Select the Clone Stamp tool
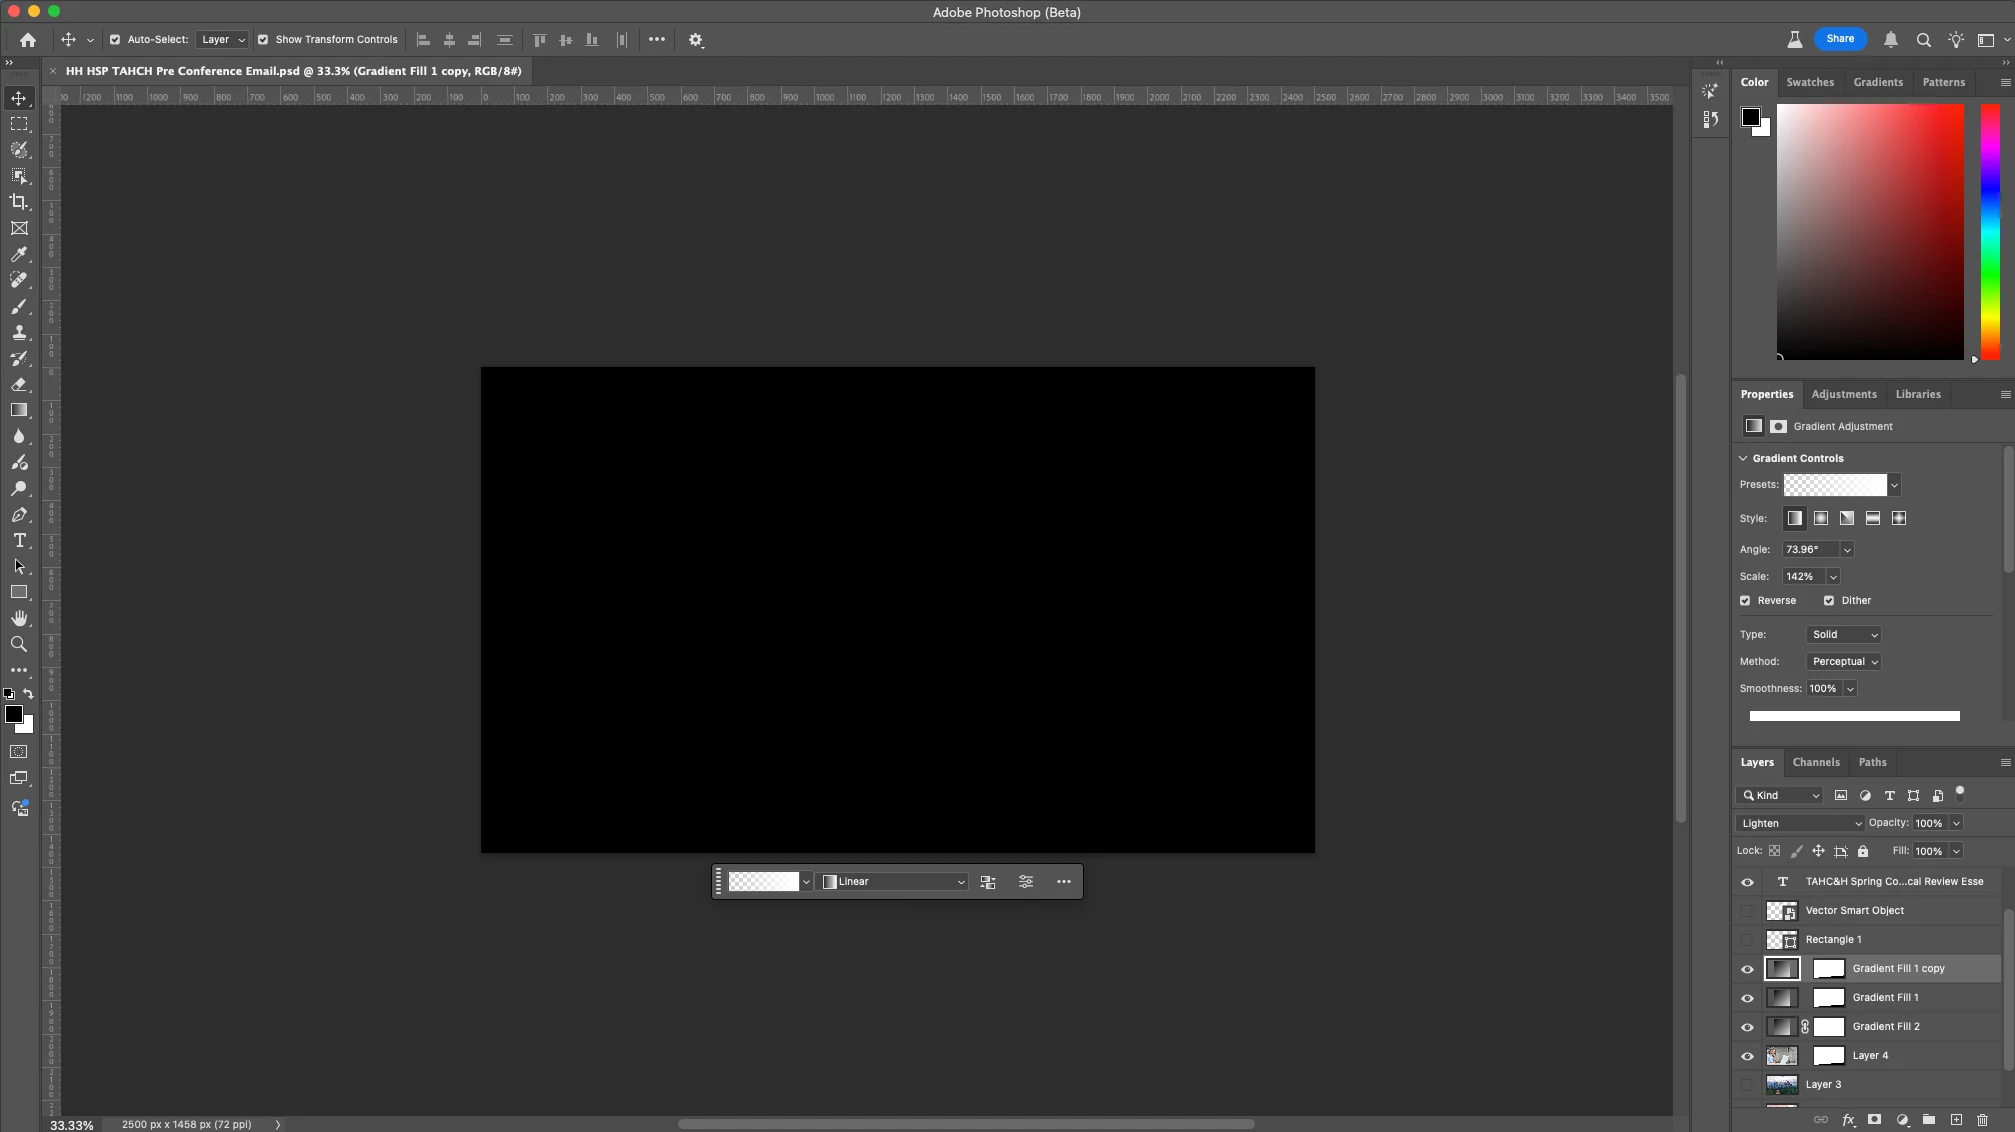 click(19, 332)
